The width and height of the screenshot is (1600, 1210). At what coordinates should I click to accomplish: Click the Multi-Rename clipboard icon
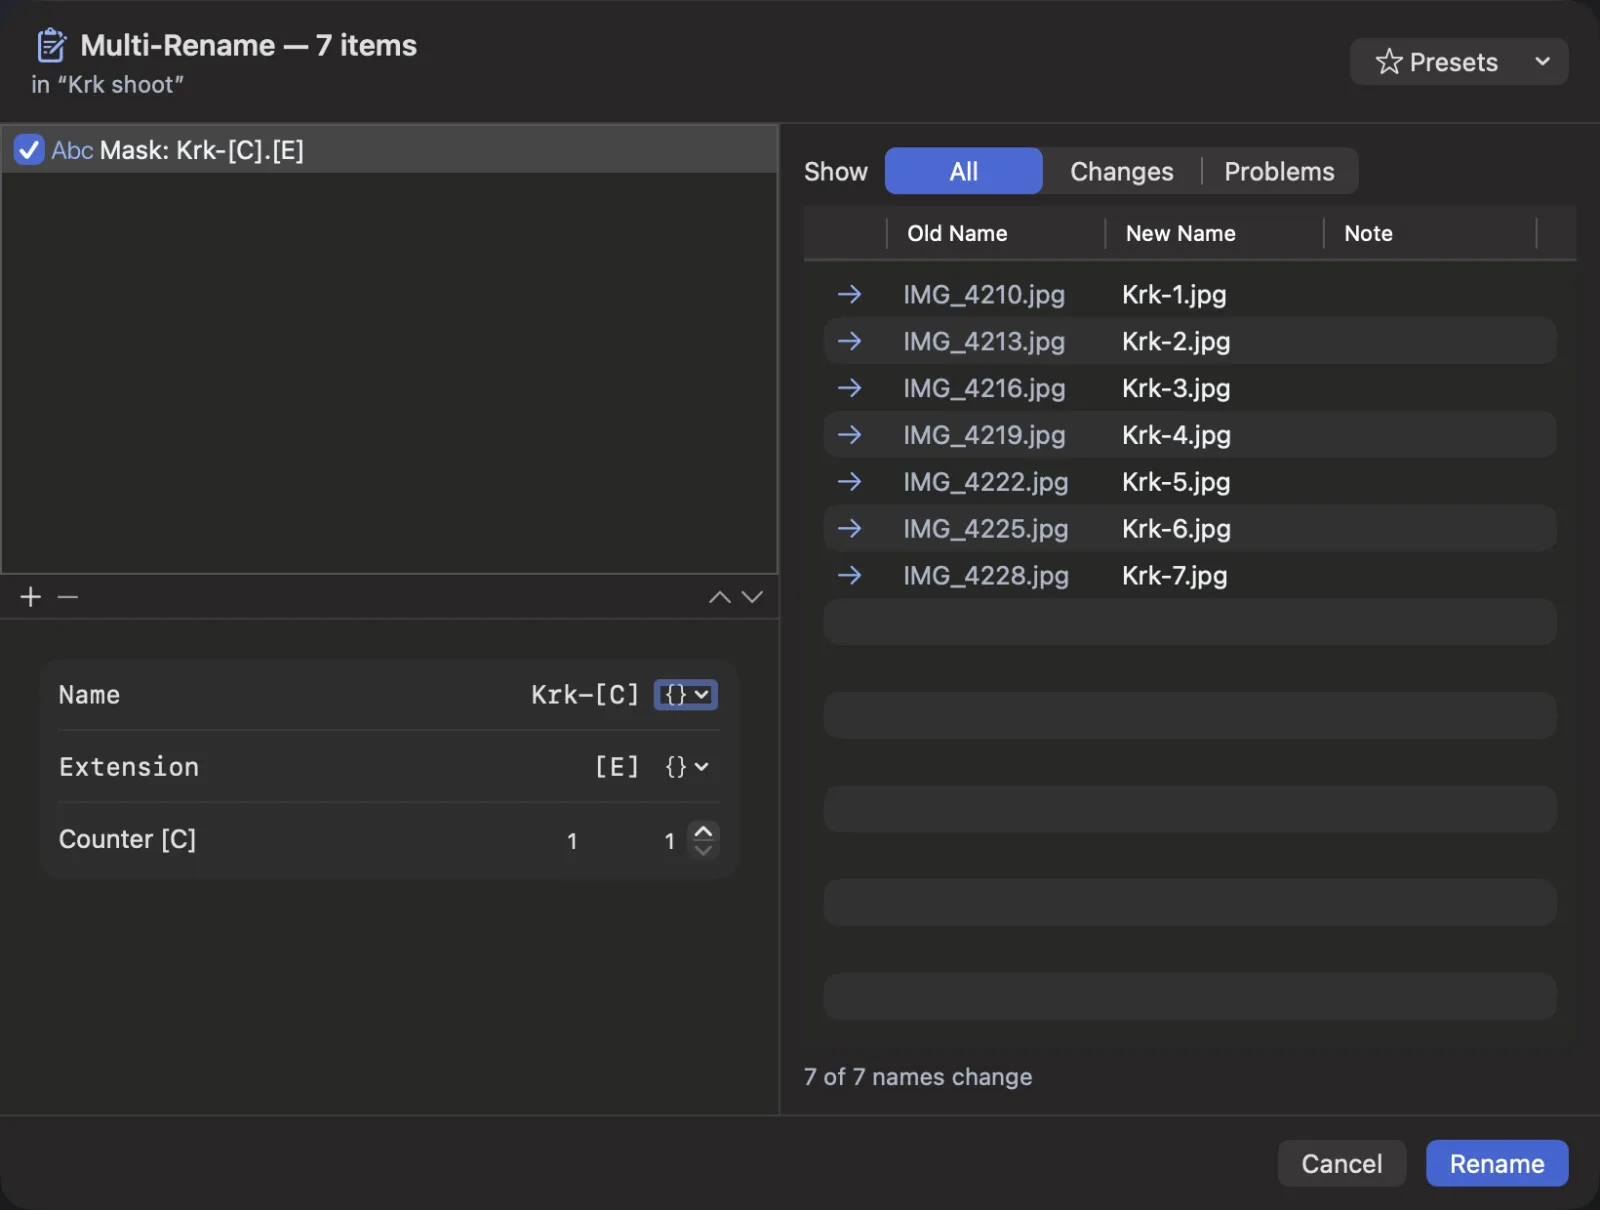click(51, 45)
